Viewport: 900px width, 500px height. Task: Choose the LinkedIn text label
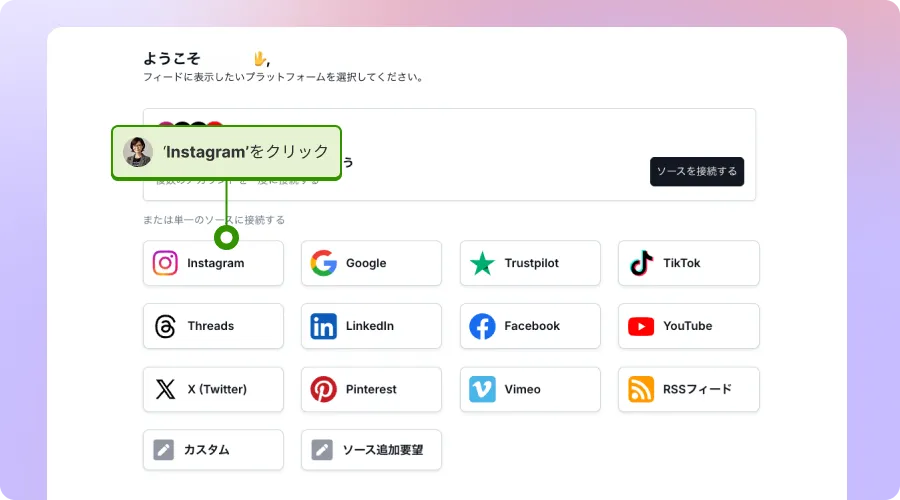(370, 326)
